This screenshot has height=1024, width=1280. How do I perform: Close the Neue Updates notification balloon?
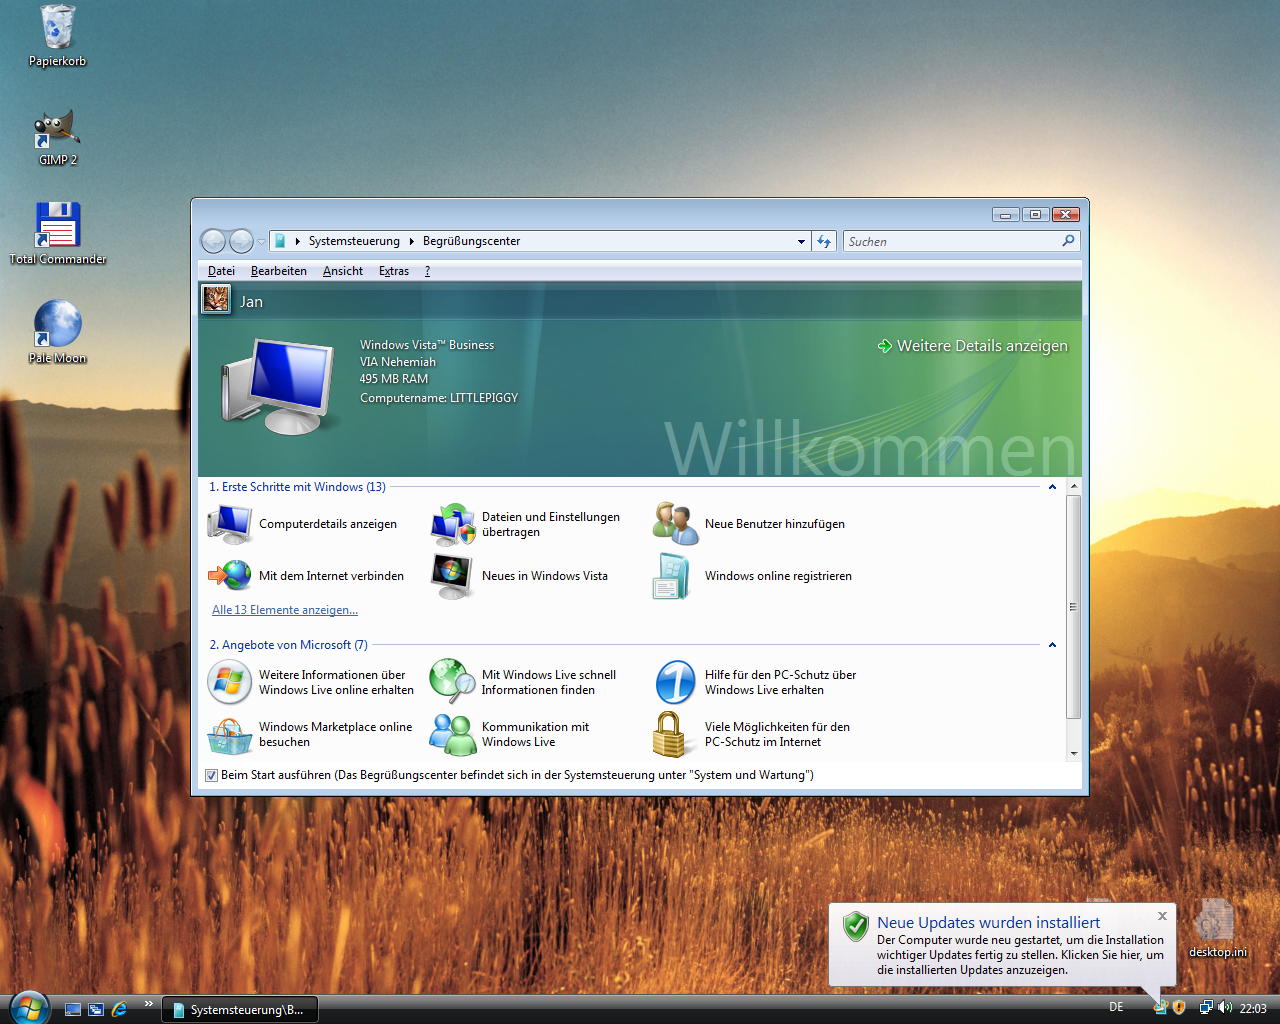tap(1162, 916)
